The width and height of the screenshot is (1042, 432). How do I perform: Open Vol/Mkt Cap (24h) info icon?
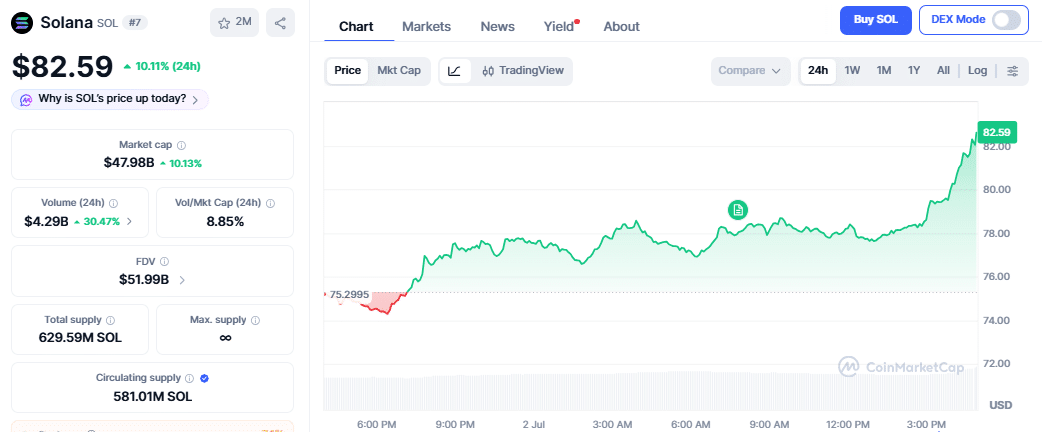point(270,203)
